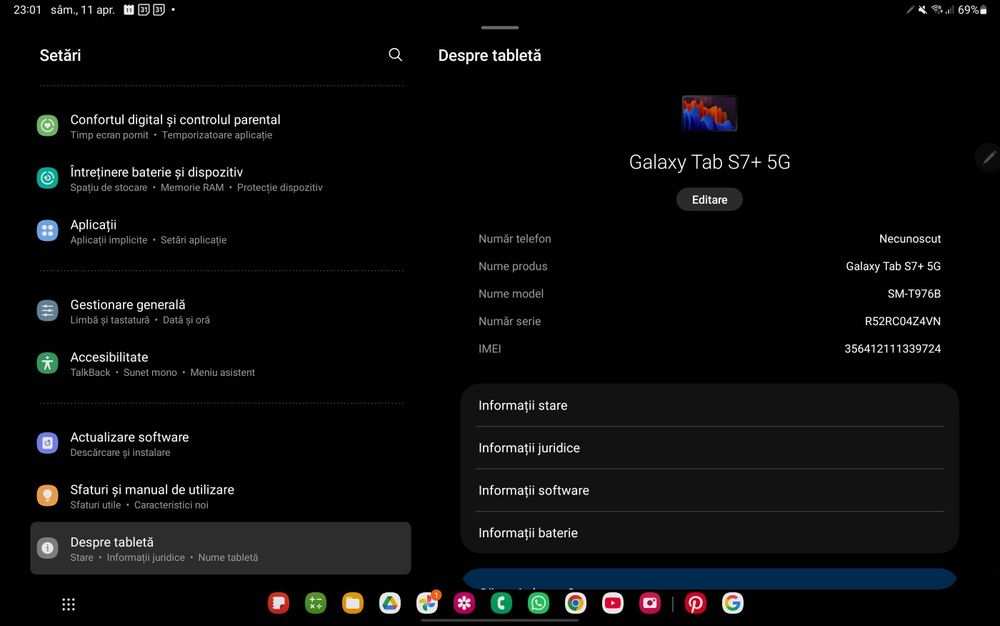Go to Accesibilitate settings
Image resolution: width=1000 pixels, height=626 pixels.
click(x=221, y=364)
